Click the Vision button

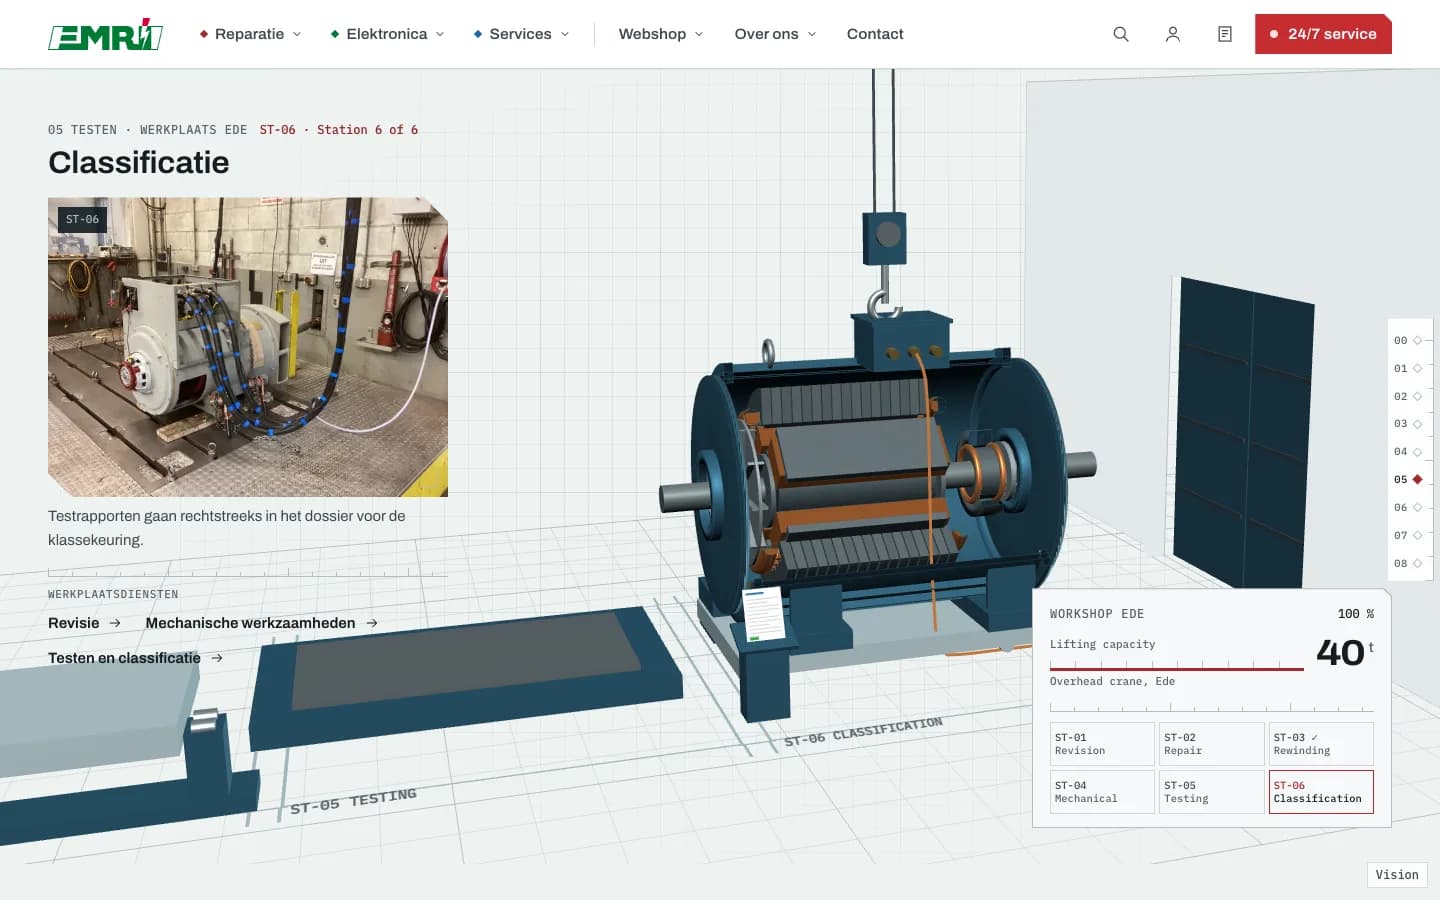(1397, 875)
